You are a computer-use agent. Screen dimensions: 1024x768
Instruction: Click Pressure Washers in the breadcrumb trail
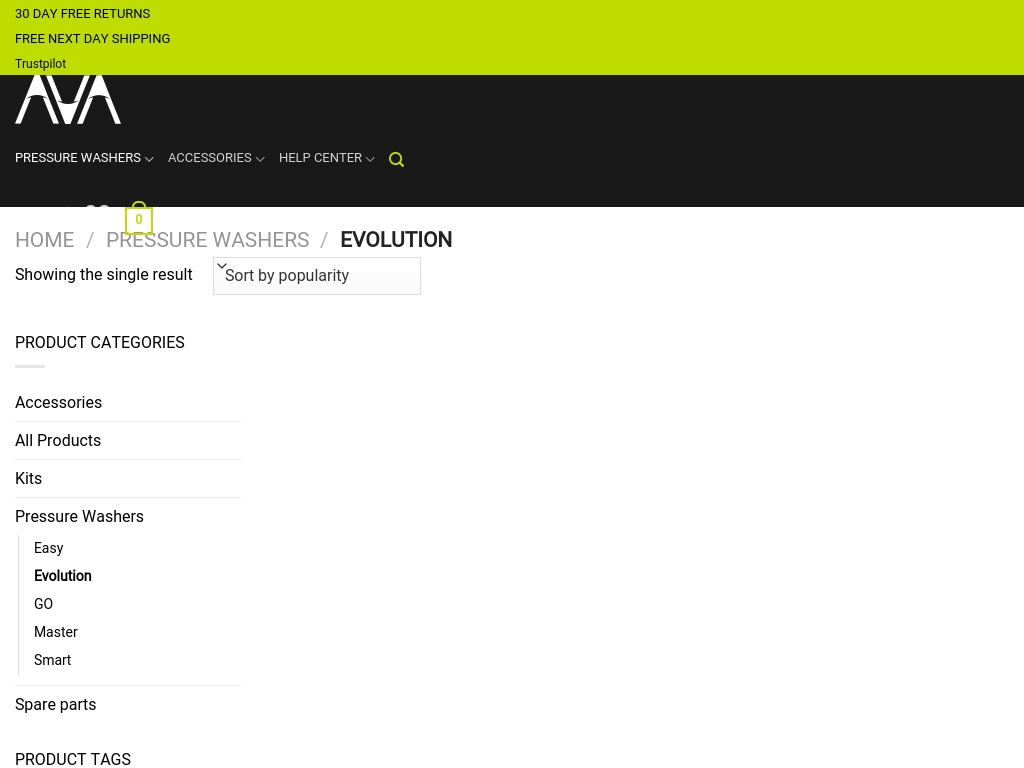(x=207, y=240)
